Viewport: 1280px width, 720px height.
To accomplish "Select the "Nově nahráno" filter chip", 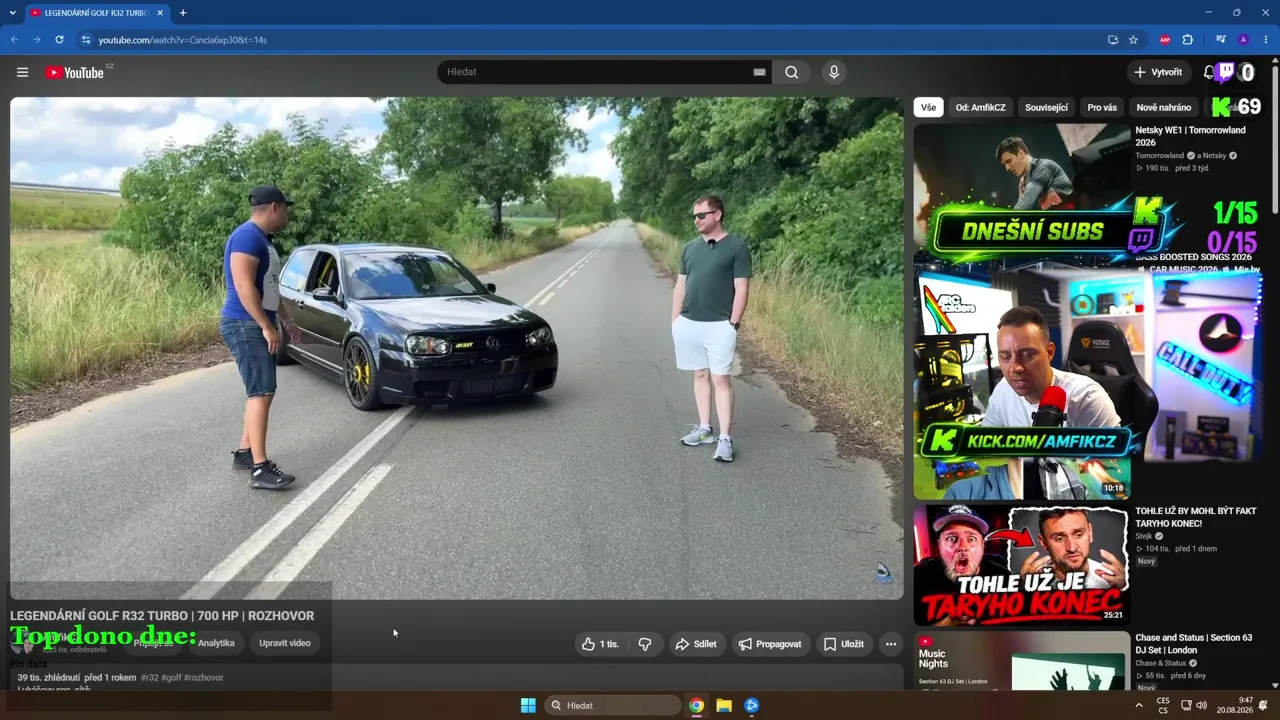I will [x=1164, y=107].
